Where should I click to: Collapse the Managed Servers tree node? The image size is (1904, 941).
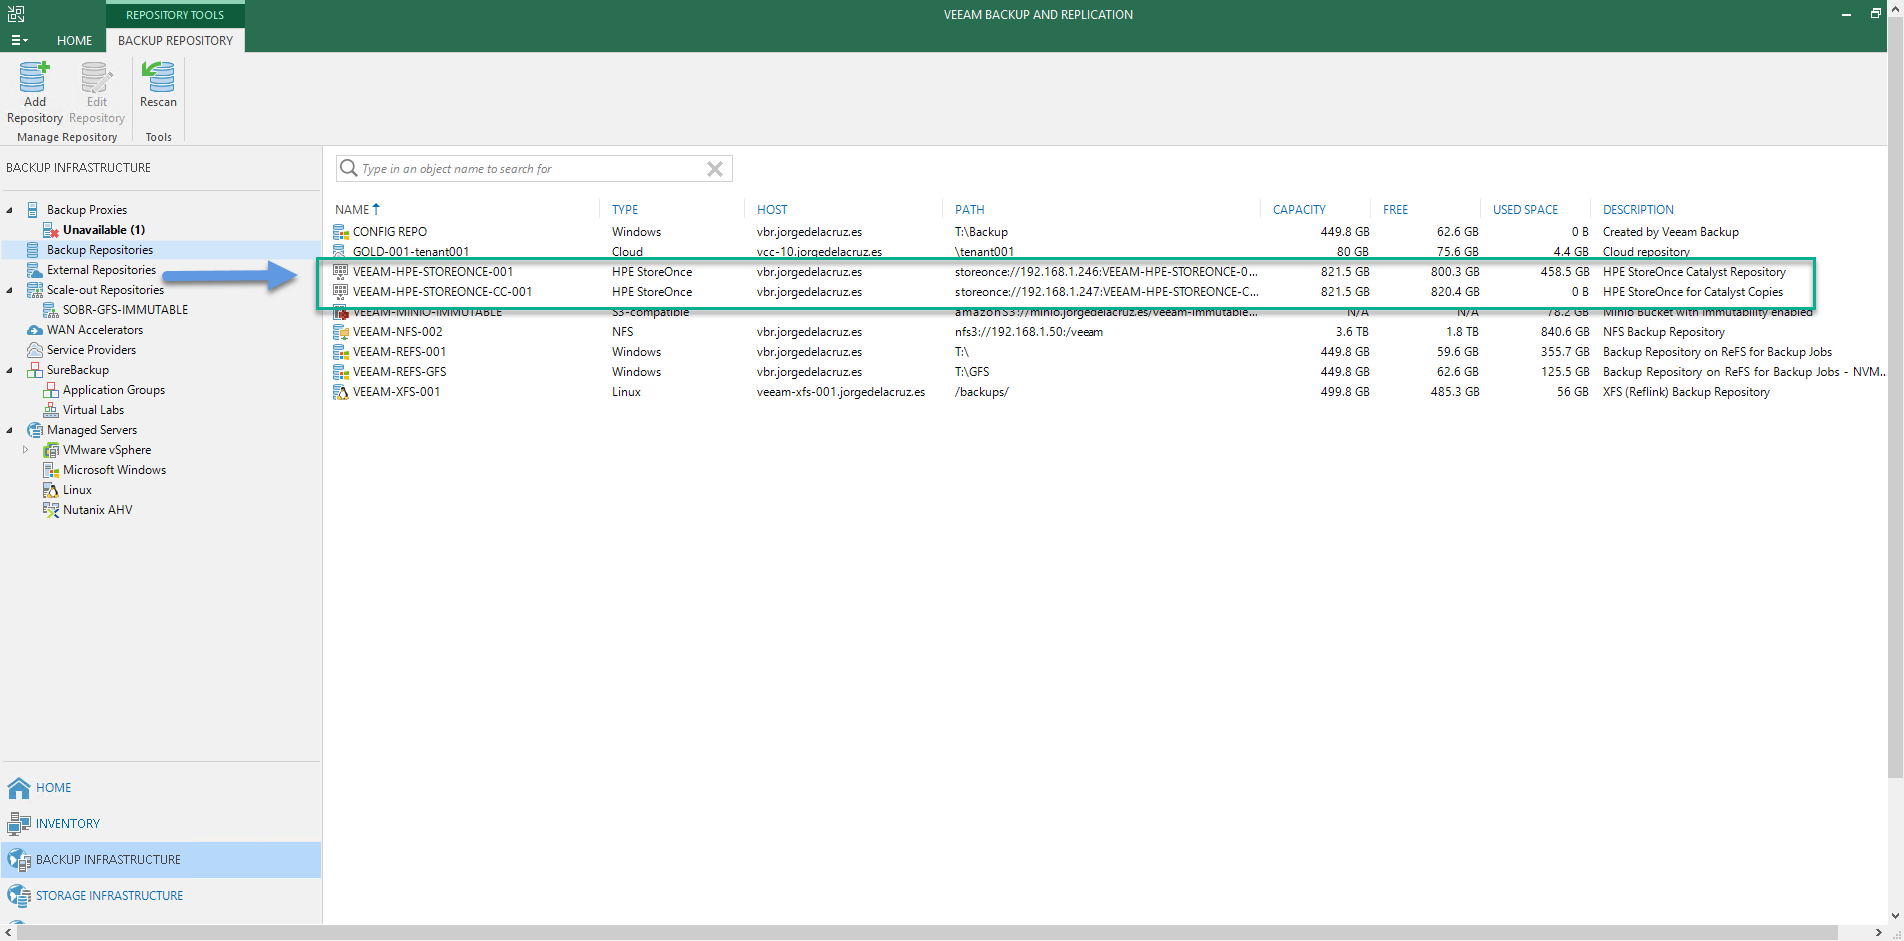[x=10, y=430]
